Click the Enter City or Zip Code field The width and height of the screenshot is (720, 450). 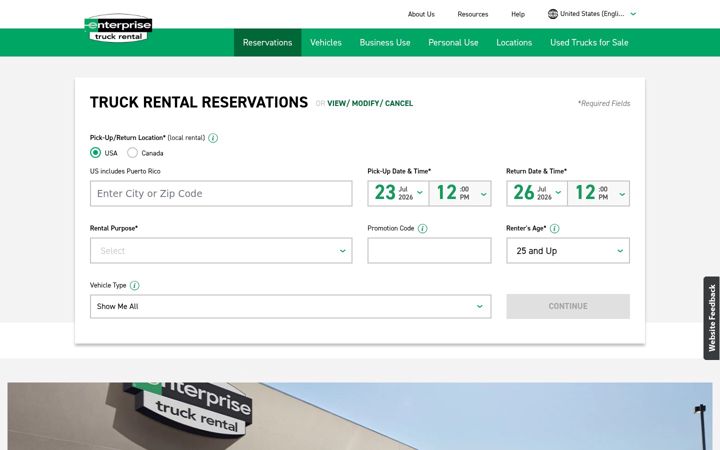tap(221, 193)
